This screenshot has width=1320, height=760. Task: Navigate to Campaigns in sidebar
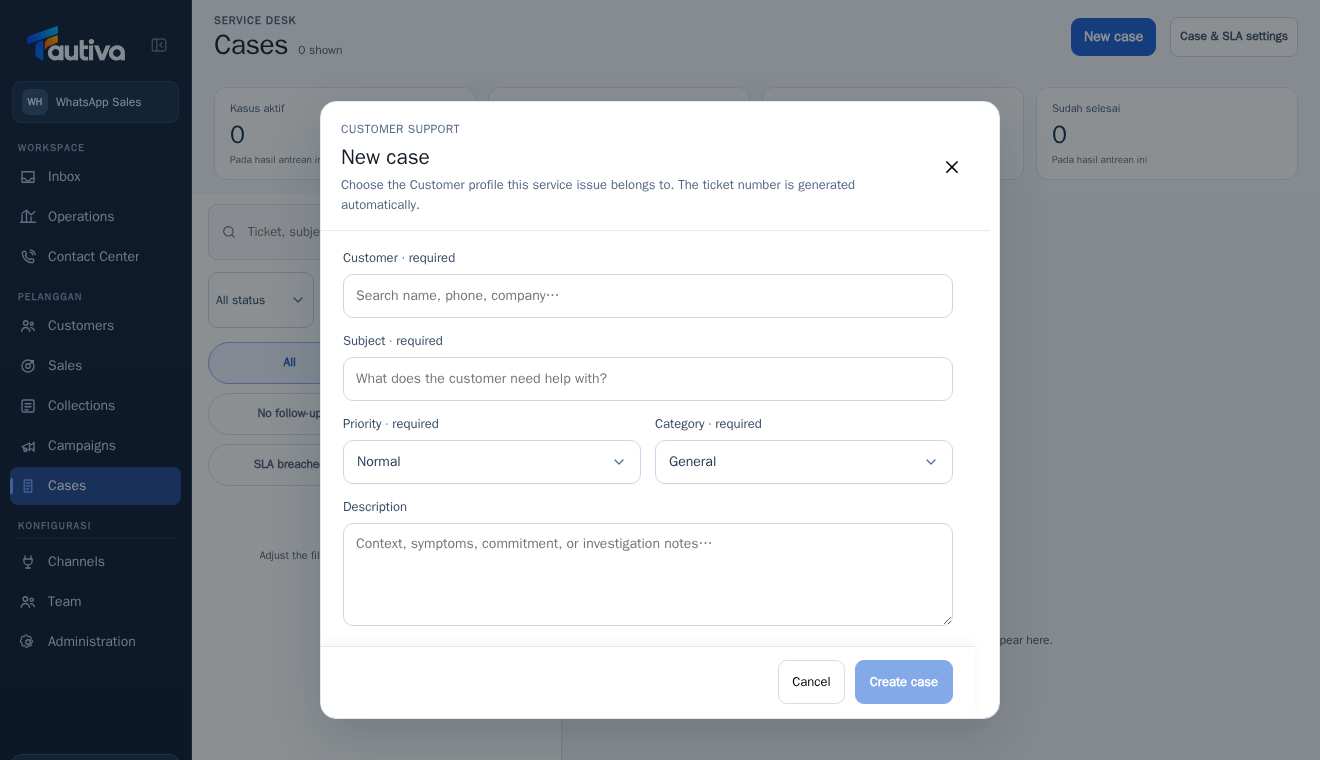point(96,446)
